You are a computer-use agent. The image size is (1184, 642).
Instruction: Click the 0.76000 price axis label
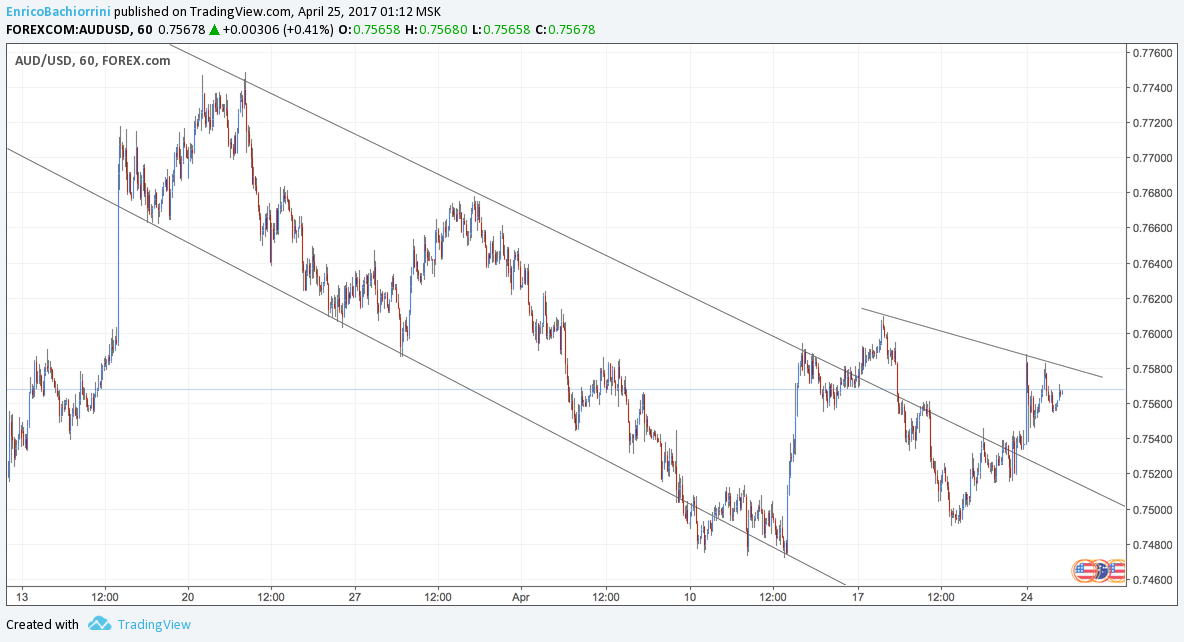1152,334
